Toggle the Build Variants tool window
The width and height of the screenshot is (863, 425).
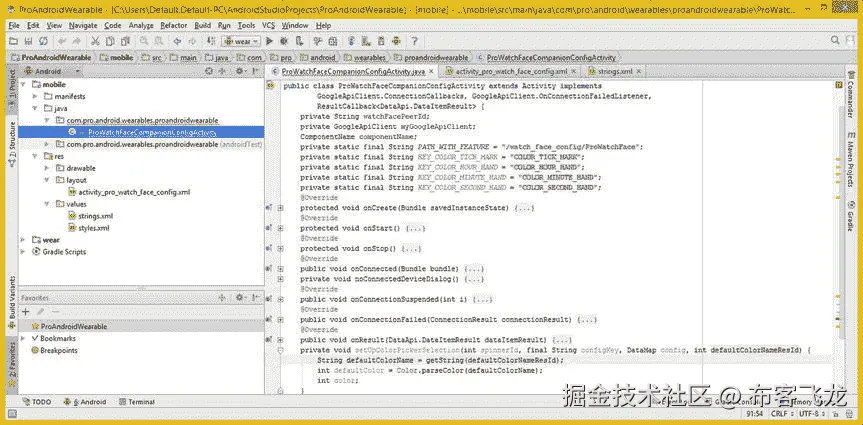tap(12, 303)
